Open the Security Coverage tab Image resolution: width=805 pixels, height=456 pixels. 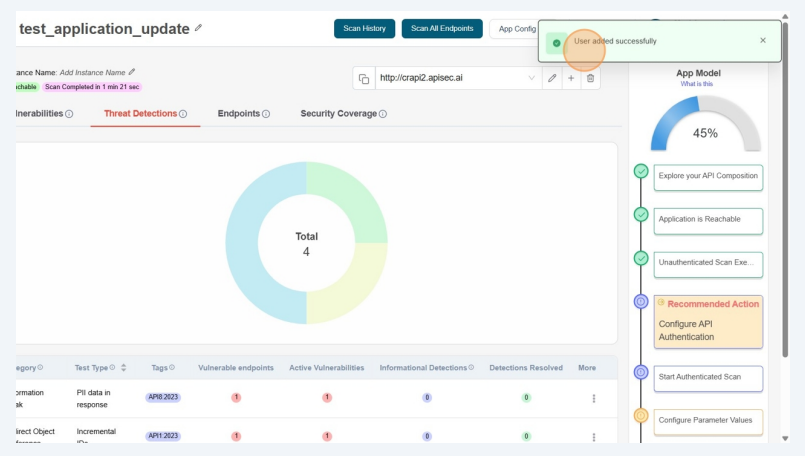tap(338, 114)
